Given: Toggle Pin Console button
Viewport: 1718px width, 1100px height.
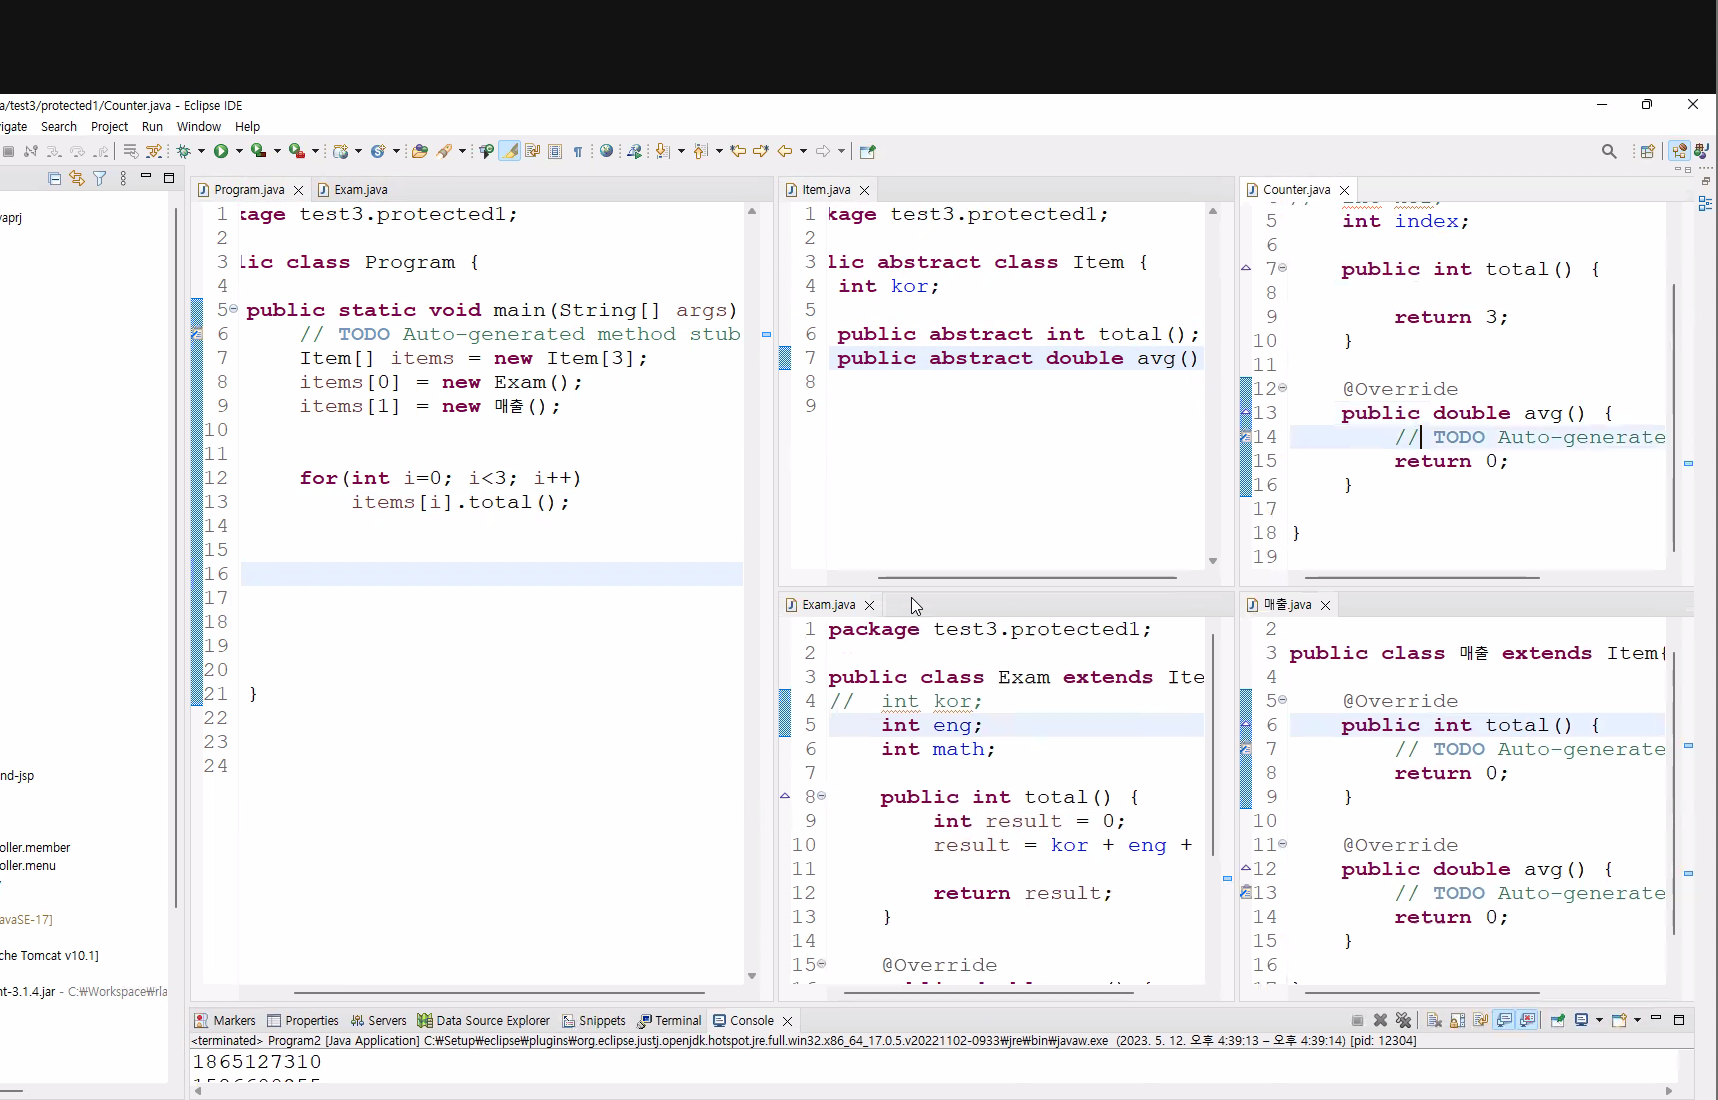Looking at the screenshot, I should point(1558,1020).
